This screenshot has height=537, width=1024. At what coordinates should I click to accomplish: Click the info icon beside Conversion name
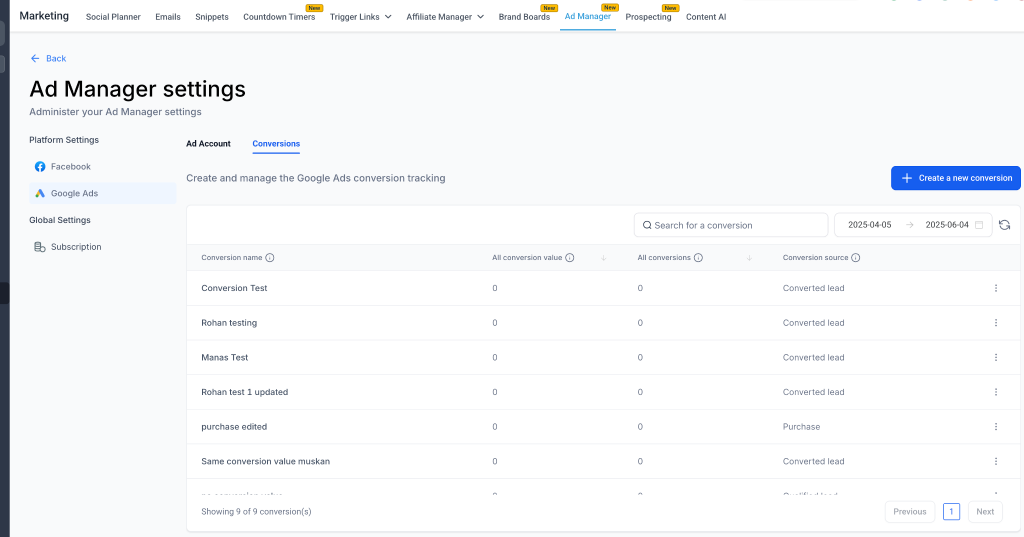[270, 257]
